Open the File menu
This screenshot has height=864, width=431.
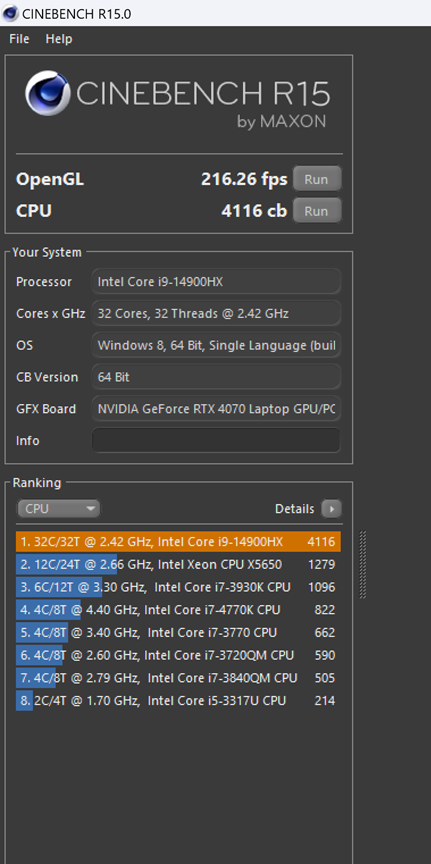(19, 39)
